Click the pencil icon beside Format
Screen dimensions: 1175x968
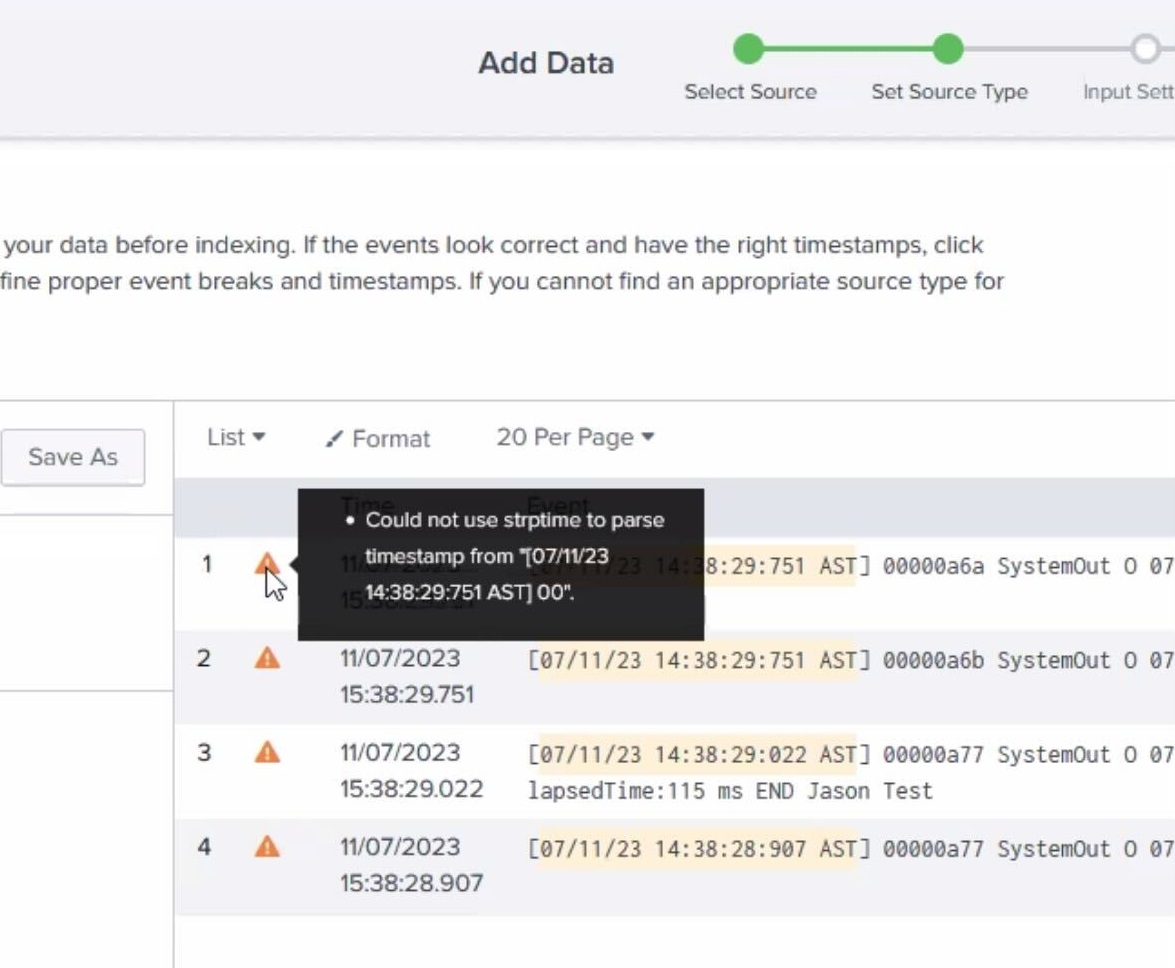[335, 439]
